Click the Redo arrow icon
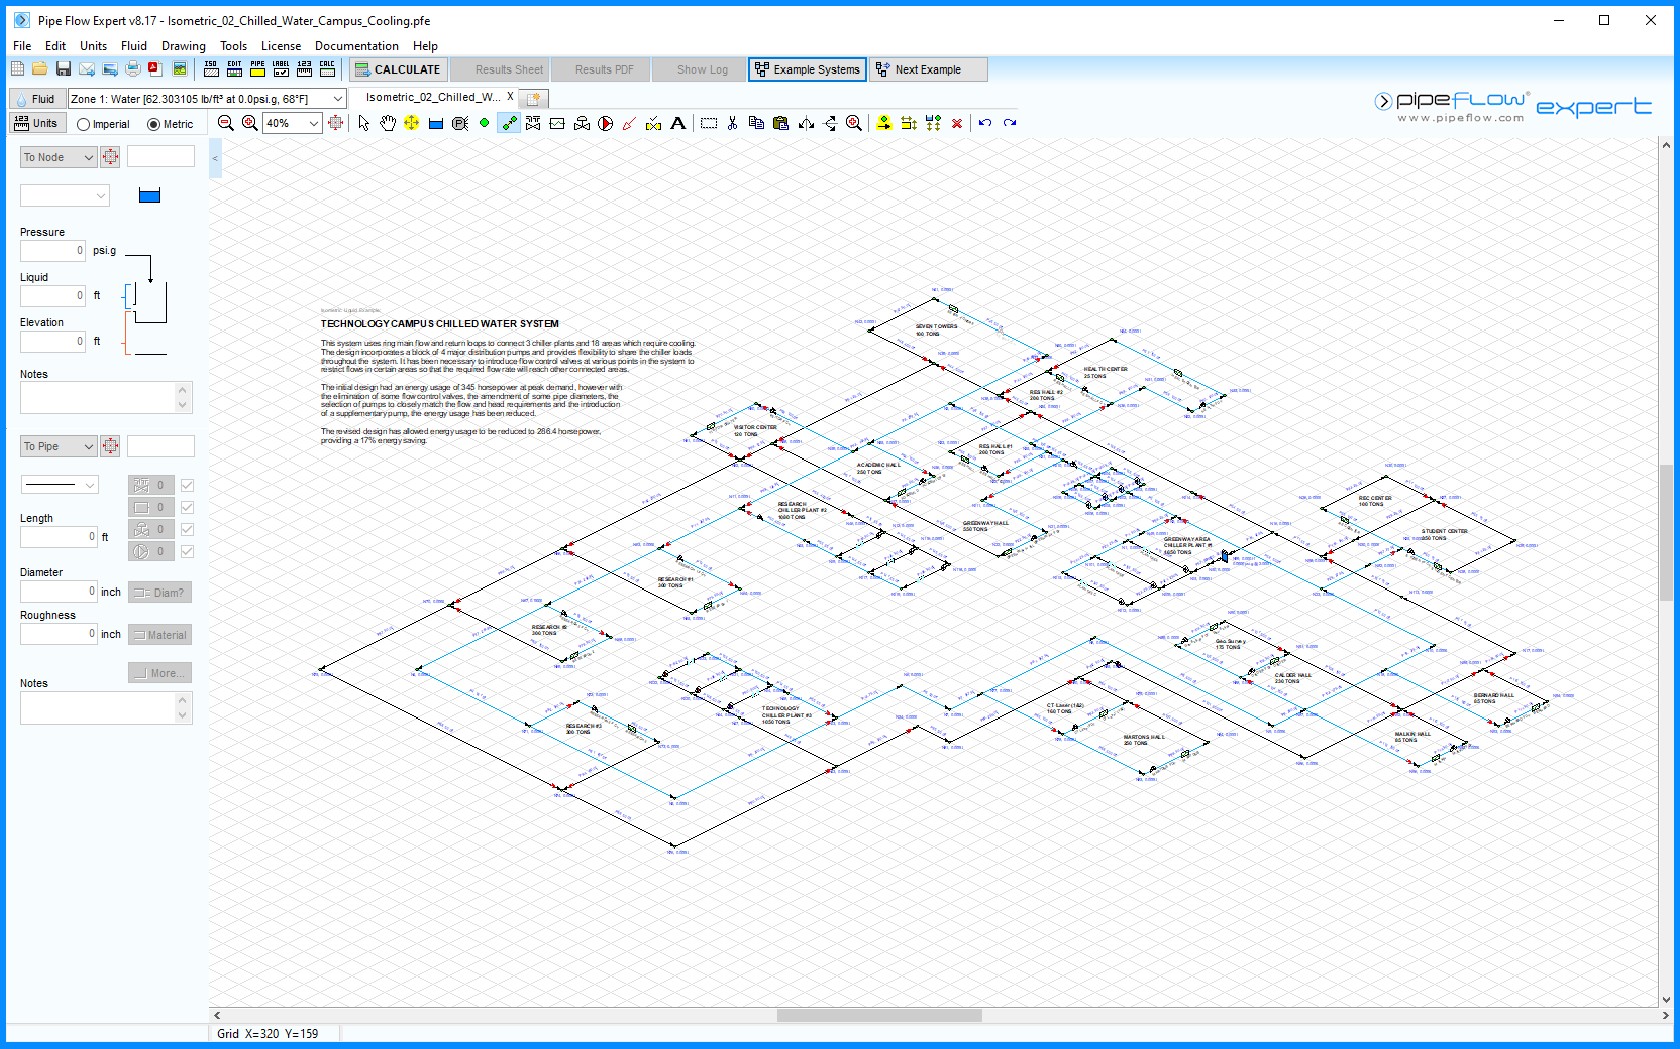This screenshot has width=1680, height=1049. [x=1010, y=123]
